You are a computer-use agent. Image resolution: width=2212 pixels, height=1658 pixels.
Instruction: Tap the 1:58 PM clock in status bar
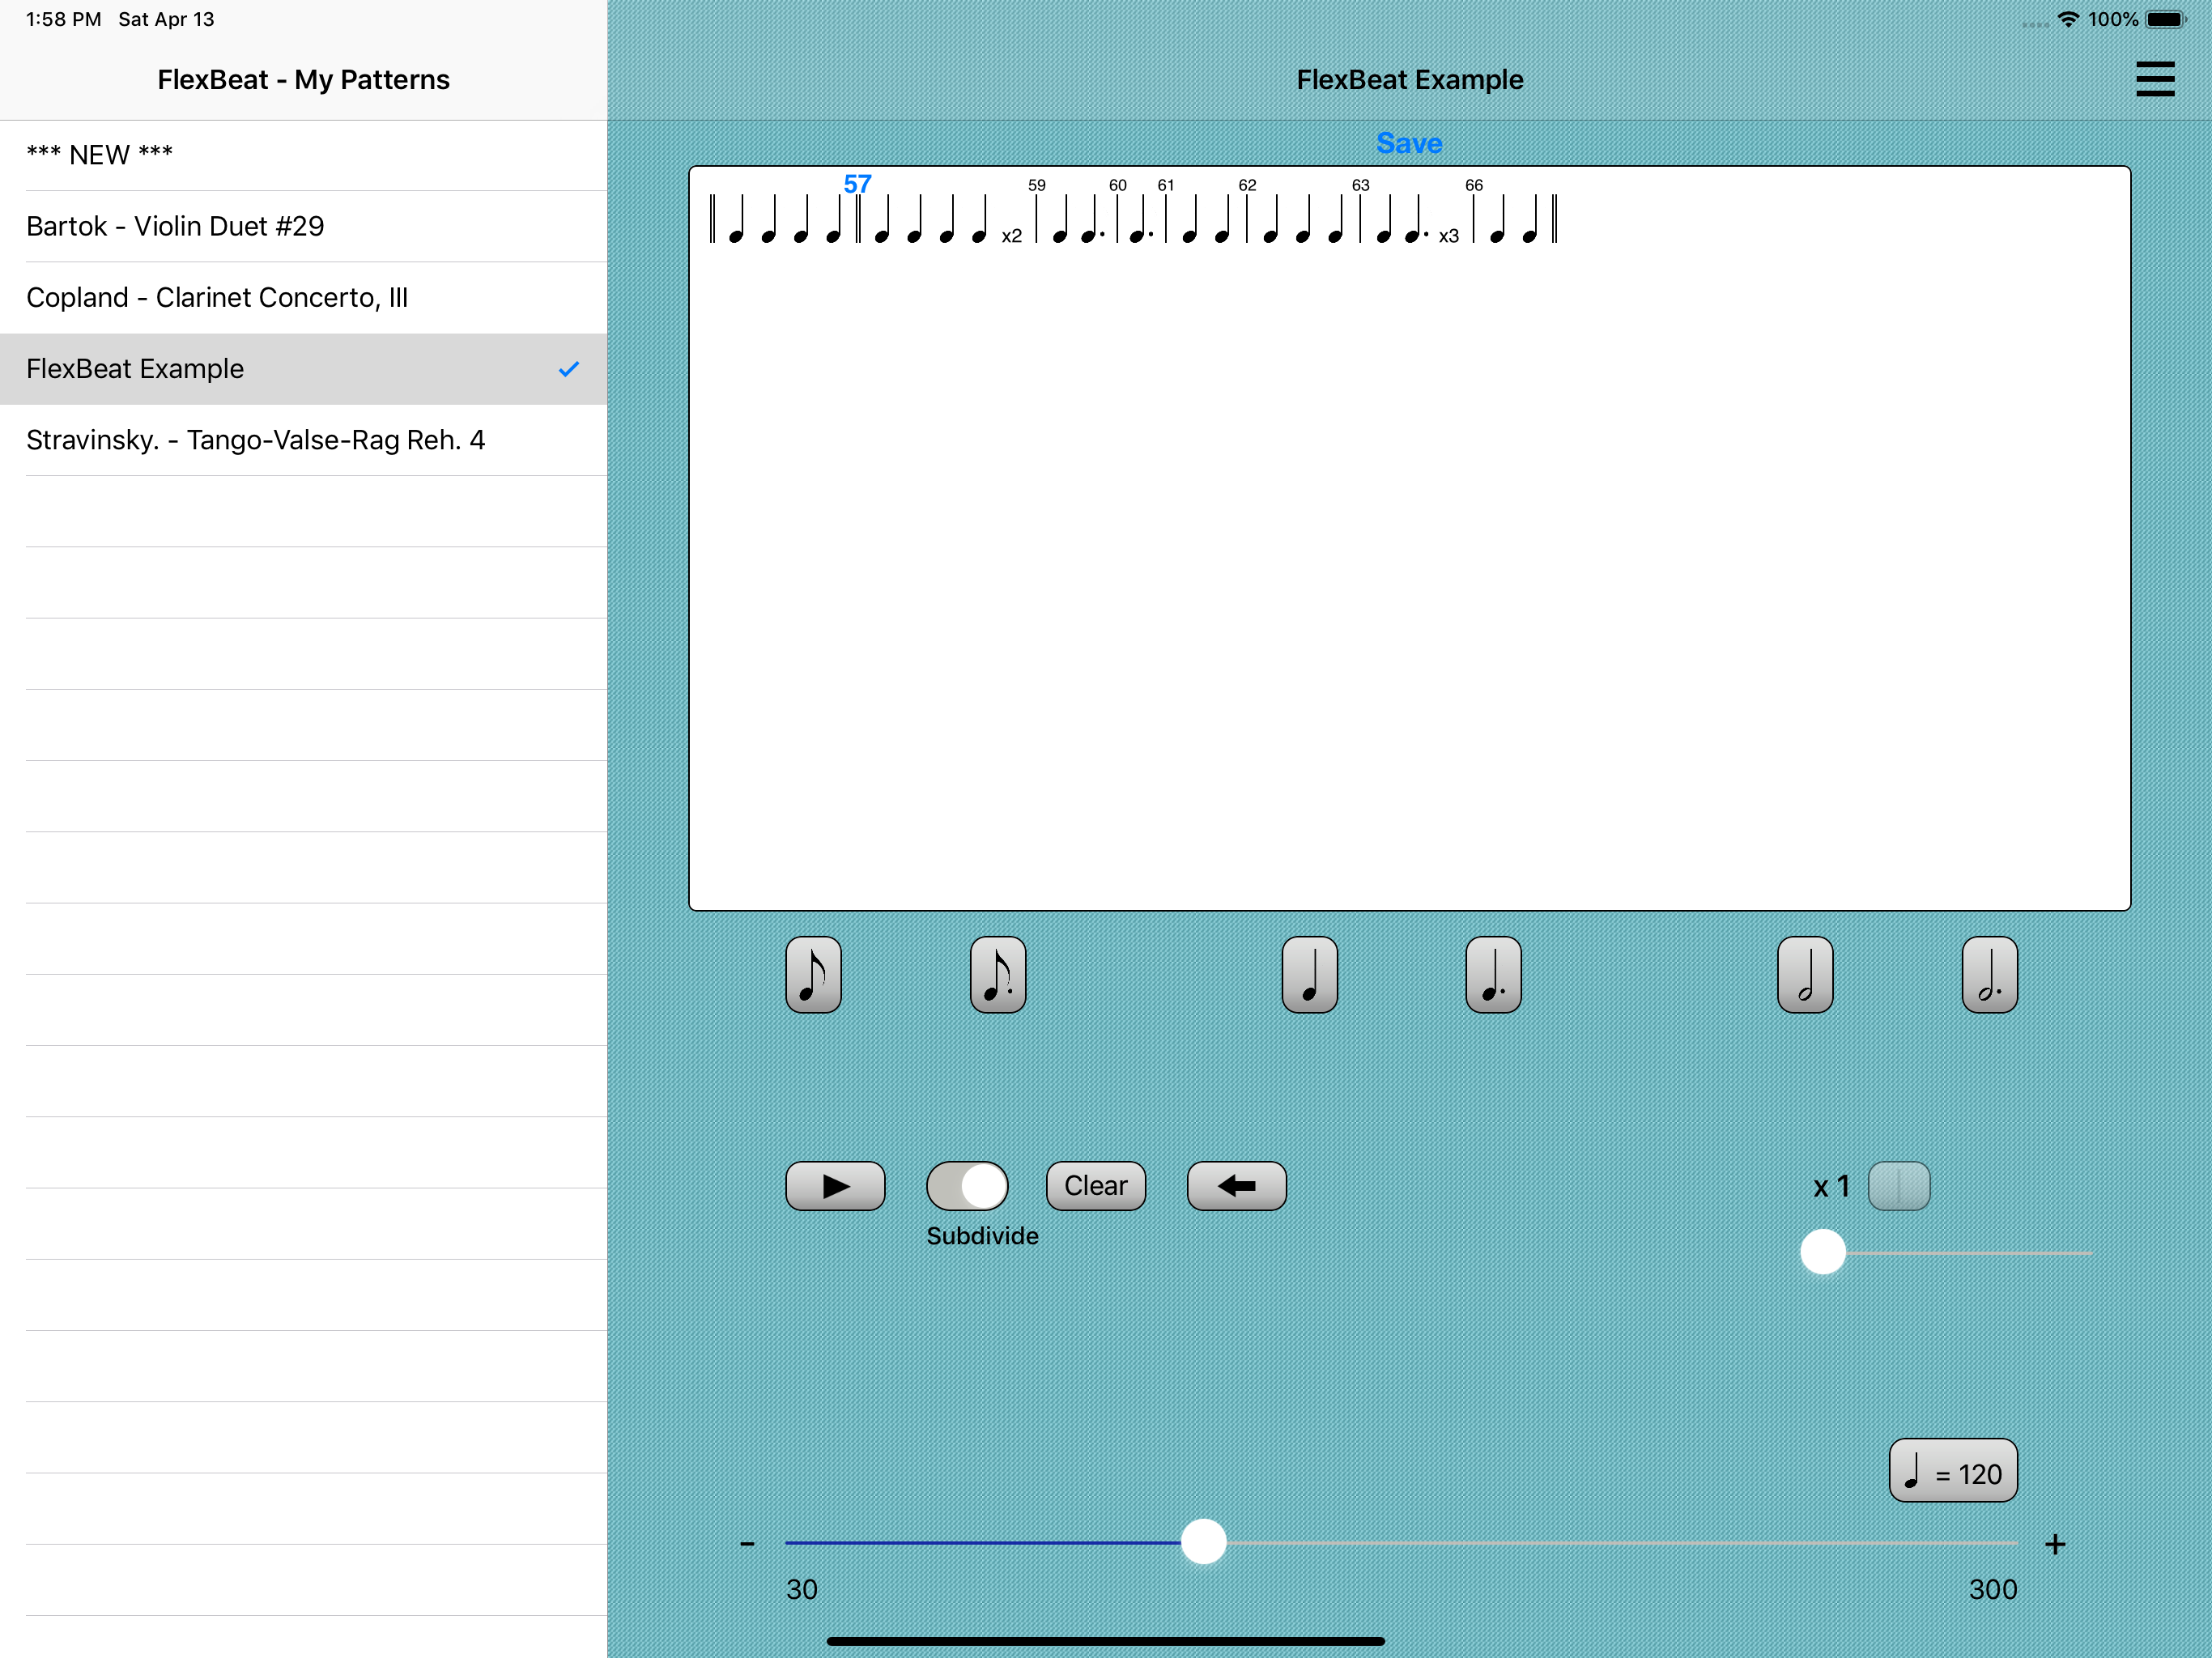click(63, 19)
